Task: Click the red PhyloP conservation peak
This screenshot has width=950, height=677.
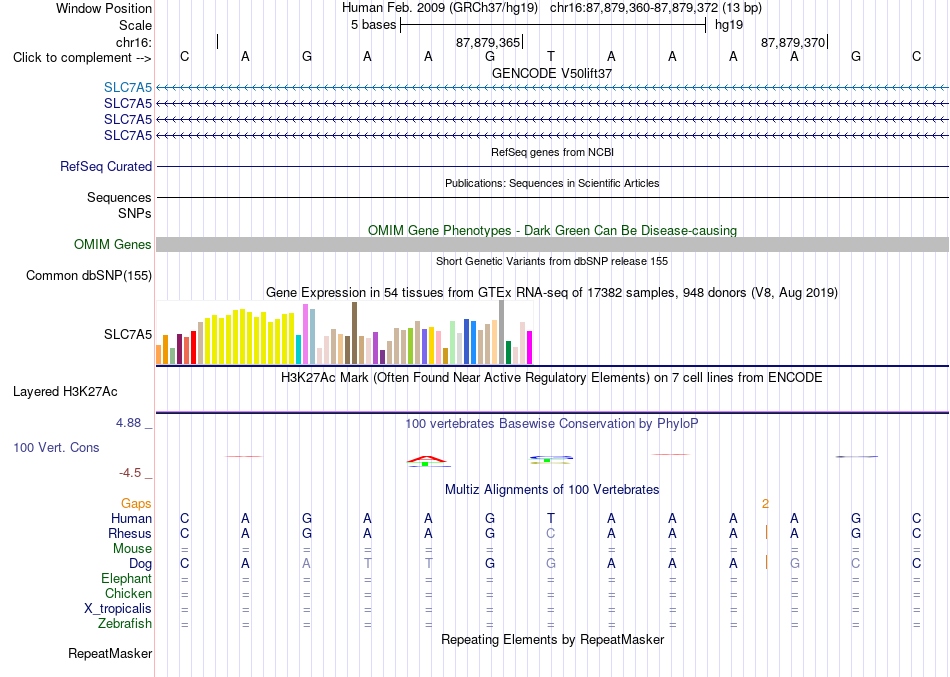Action: [x=427, y=459]
